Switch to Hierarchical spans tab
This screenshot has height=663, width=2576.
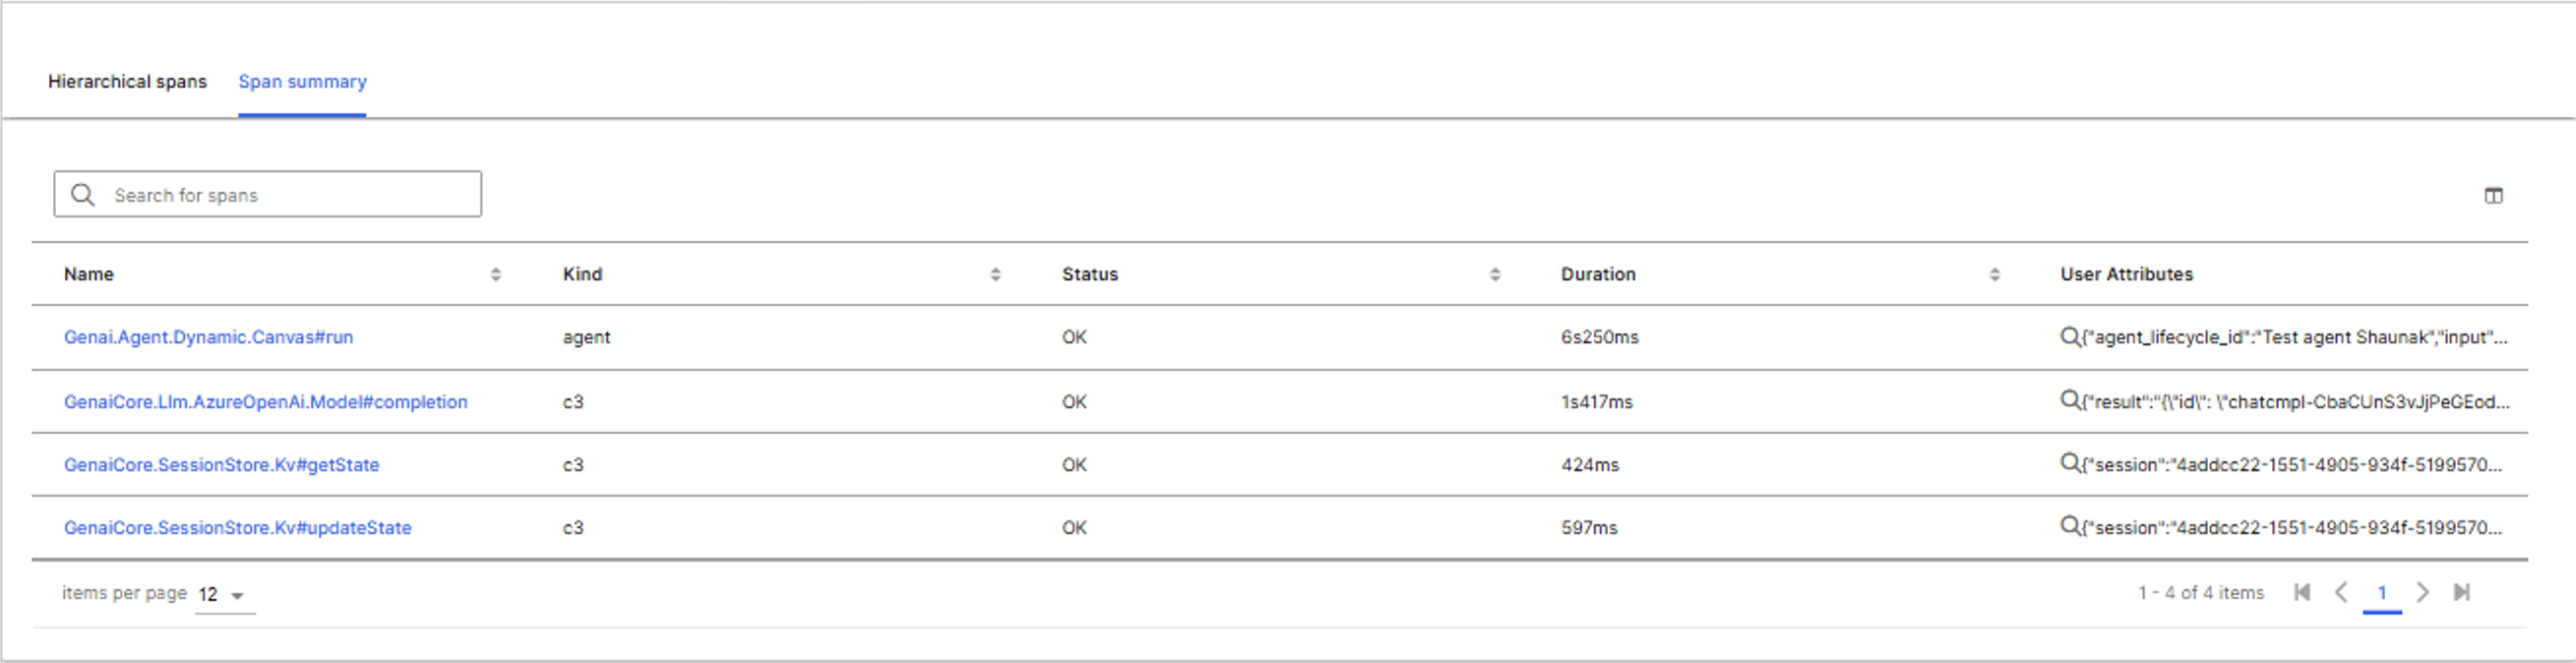click(x=127, y=82)
